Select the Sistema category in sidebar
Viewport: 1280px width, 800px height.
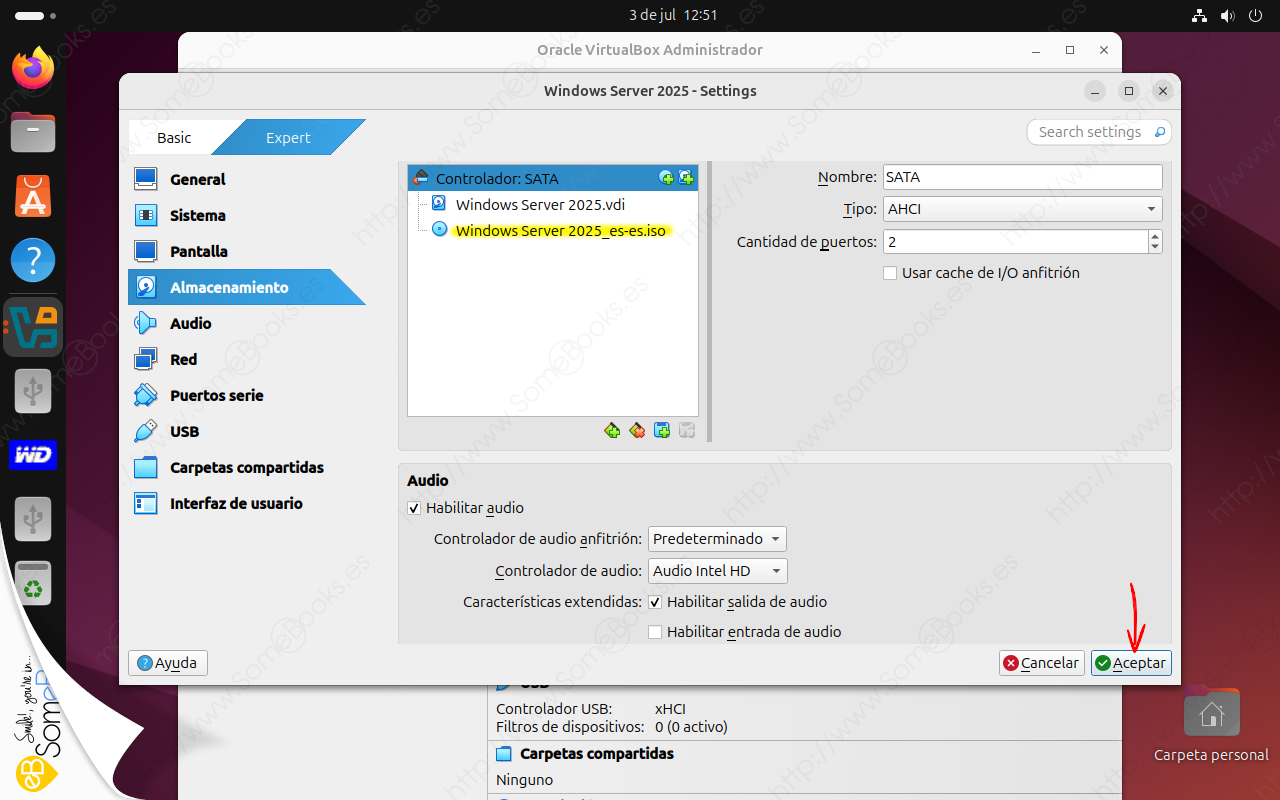[197, 215]
